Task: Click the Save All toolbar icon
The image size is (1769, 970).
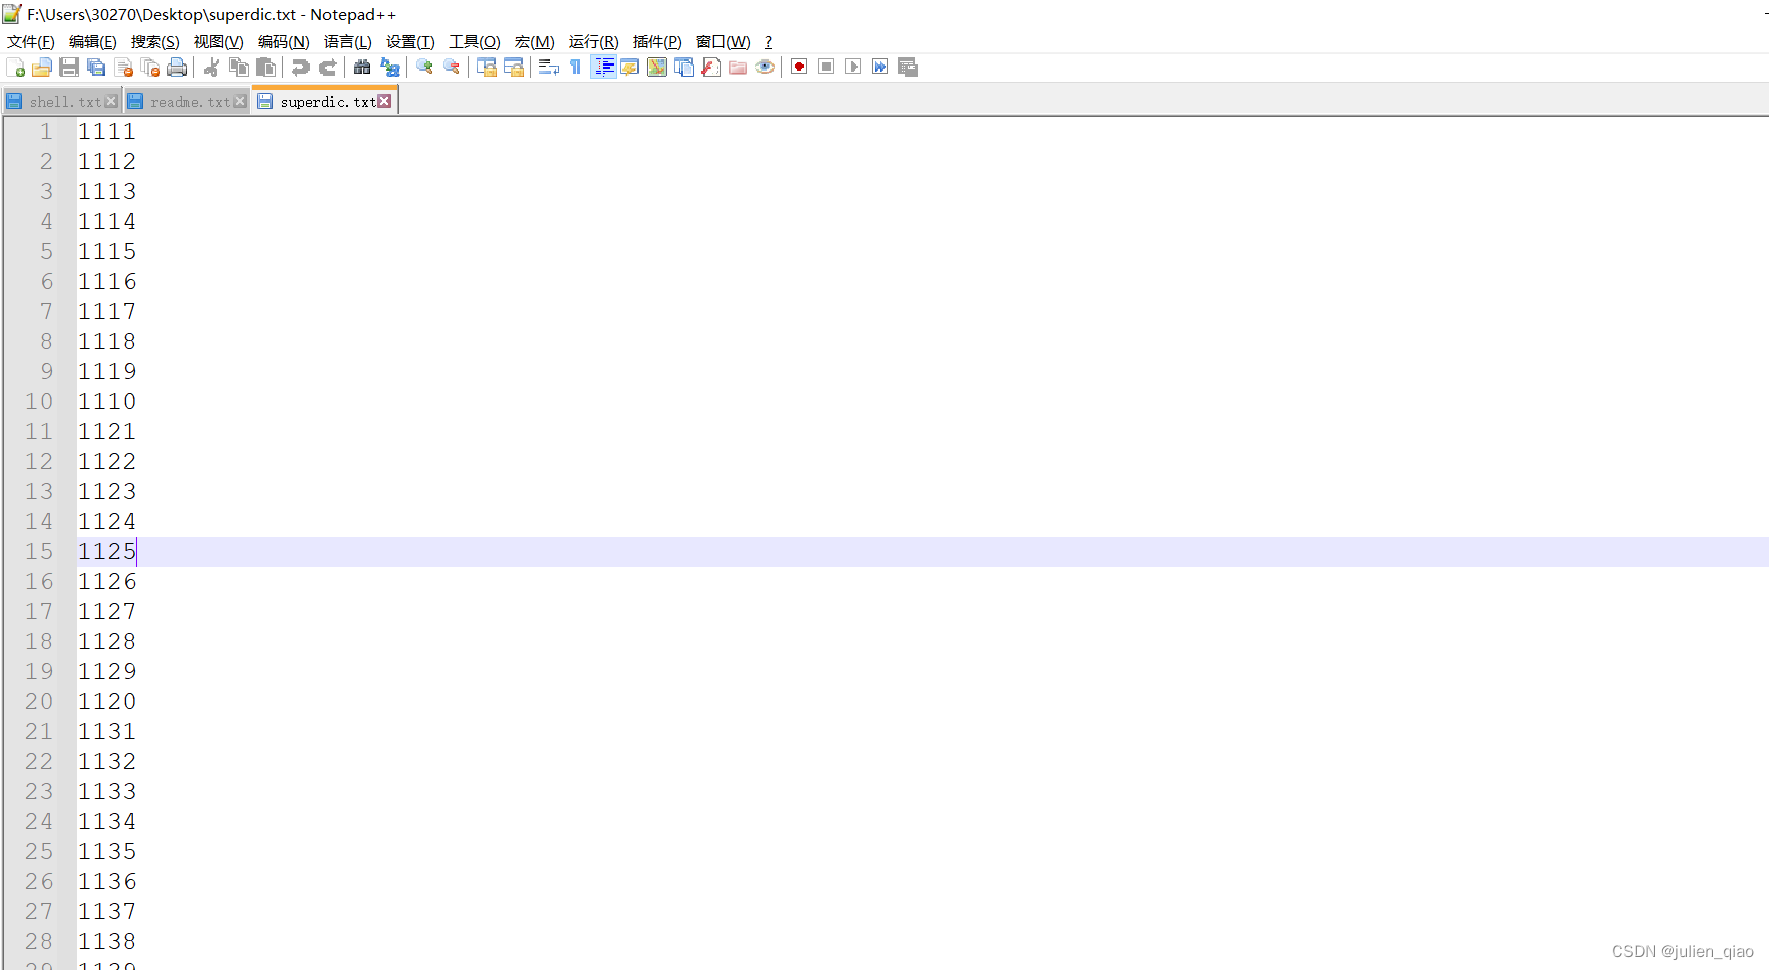Action: click(x=96, y=67)
